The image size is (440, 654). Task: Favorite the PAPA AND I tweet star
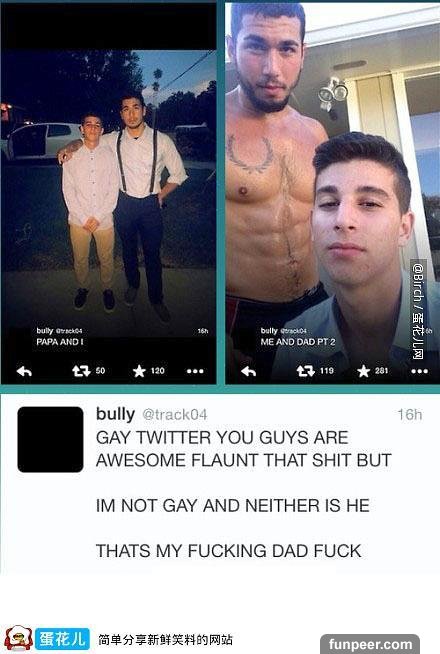(x=139, y=371)
